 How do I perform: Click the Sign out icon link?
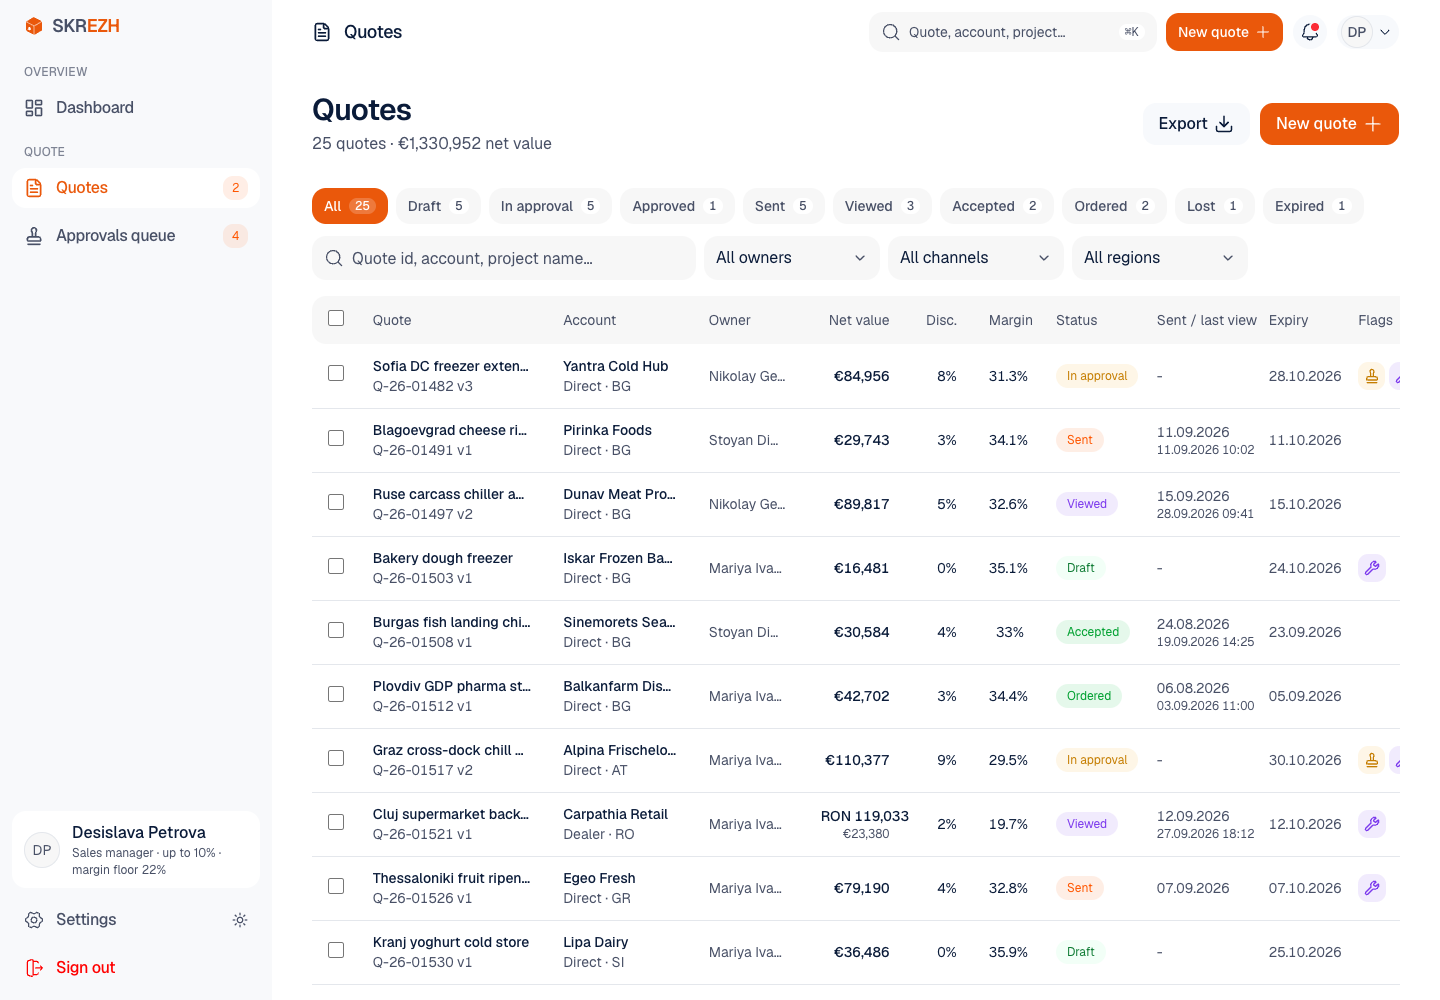pos(34,968)
